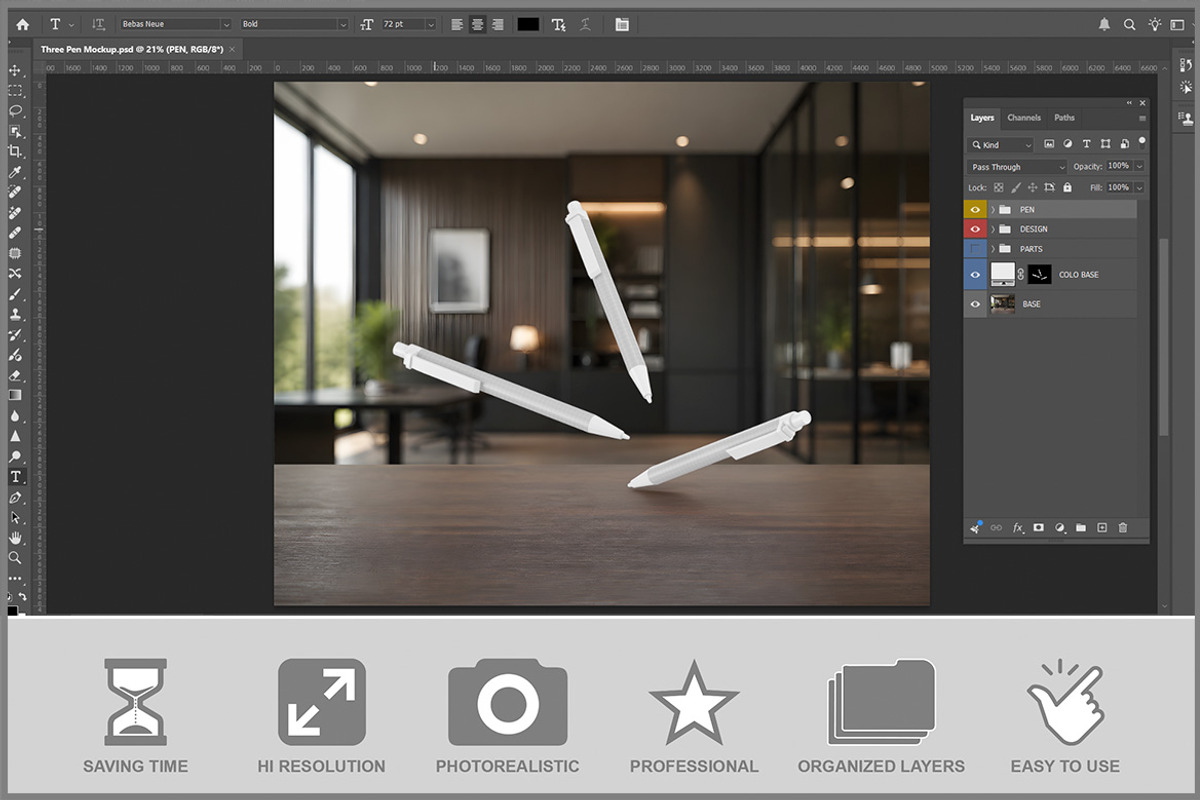Open the Bebas Neue font family dropdown

pos(226,24)
